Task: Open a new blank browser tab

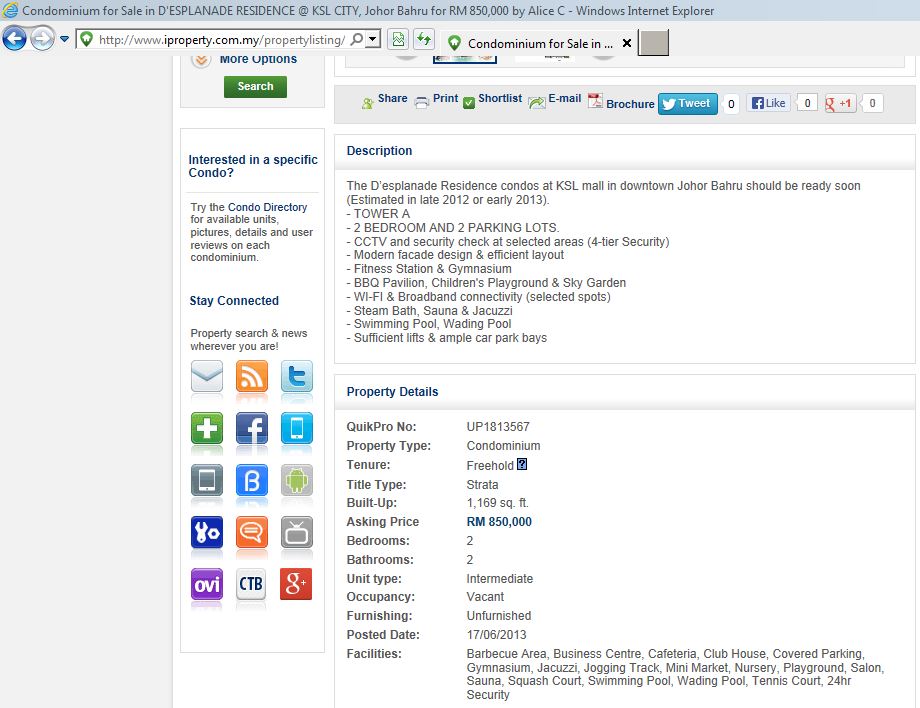Action: pos(654,43)
